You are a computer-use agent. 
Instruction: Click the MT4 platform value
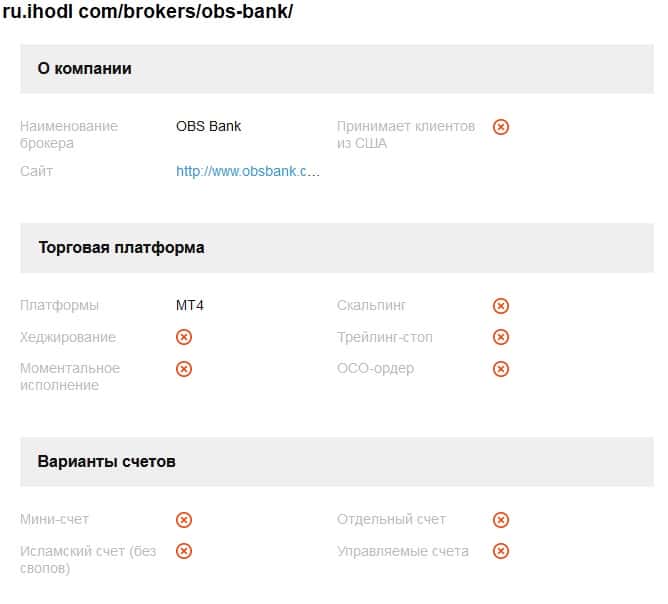pos(190,306)
